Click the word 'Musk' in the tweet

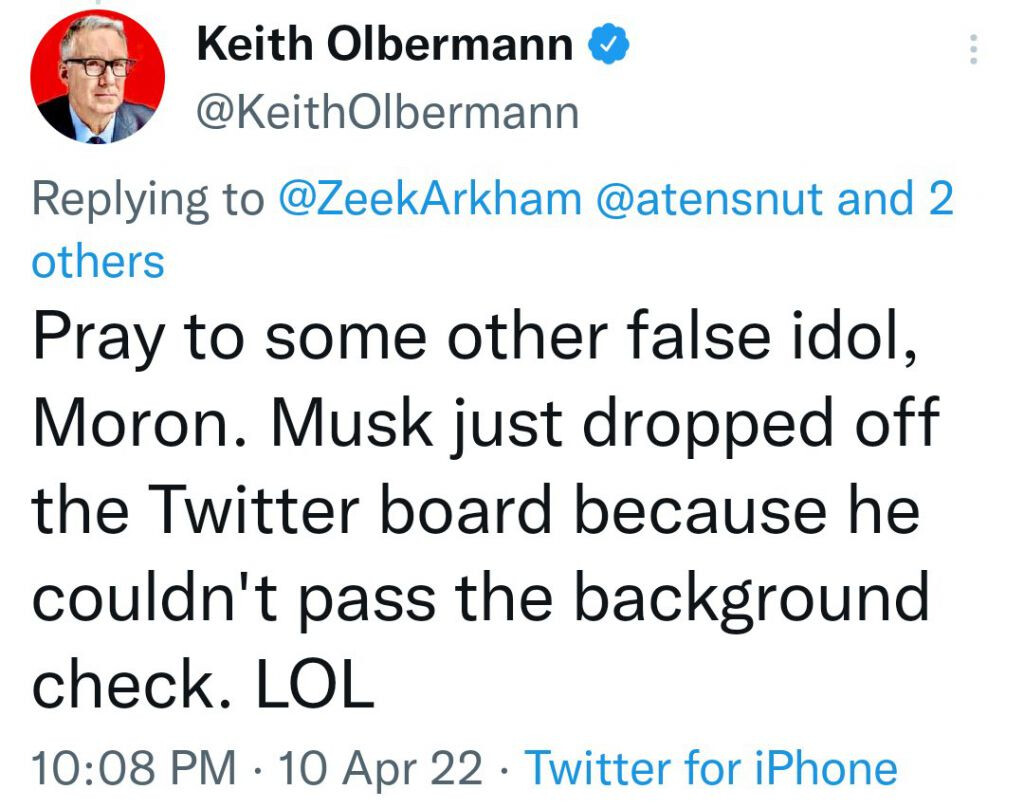[352, 423]
